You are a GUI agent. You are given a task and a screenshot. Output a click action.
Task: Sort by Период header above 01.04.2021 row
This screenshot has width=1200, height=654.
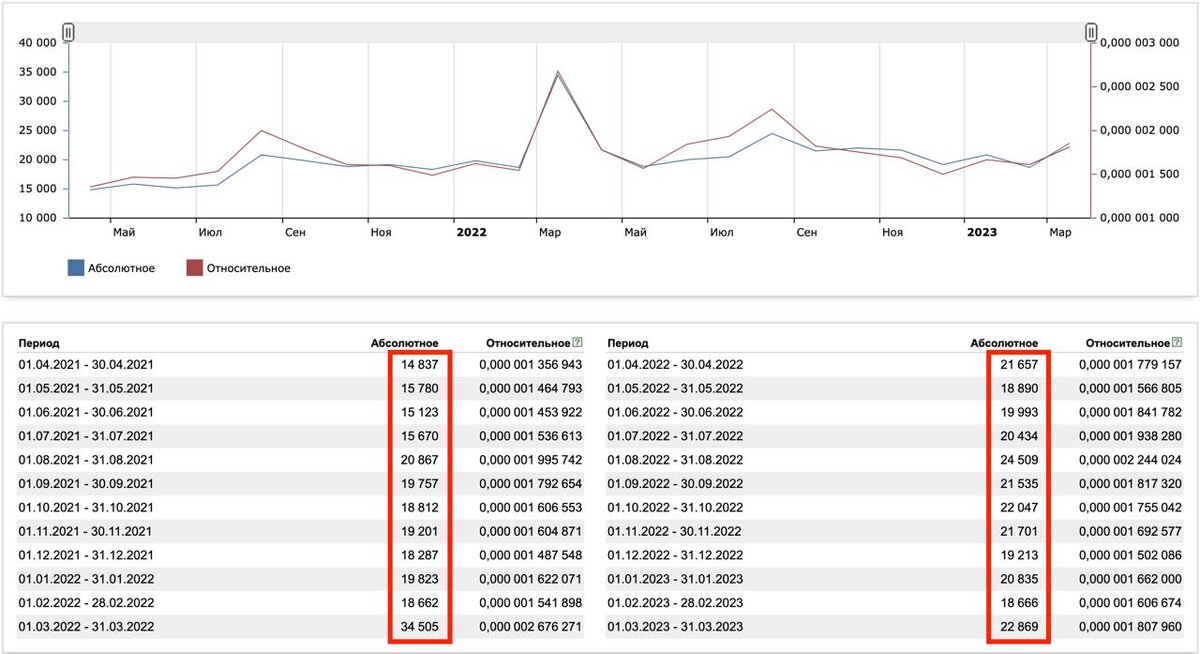coord(39,343)
